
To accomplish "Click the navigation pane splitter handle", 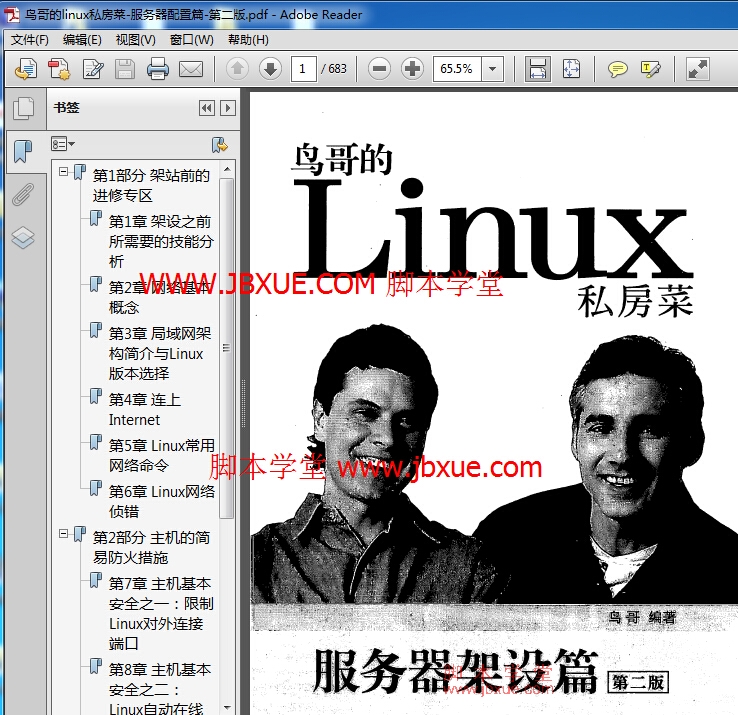I will point(243,403).
